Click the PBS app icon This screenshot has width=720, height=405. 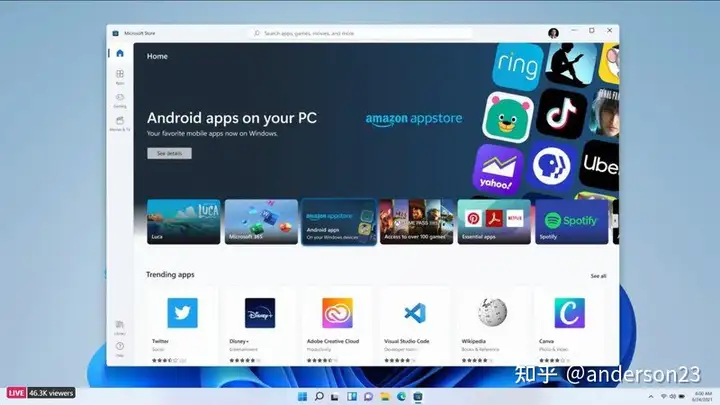551,166
